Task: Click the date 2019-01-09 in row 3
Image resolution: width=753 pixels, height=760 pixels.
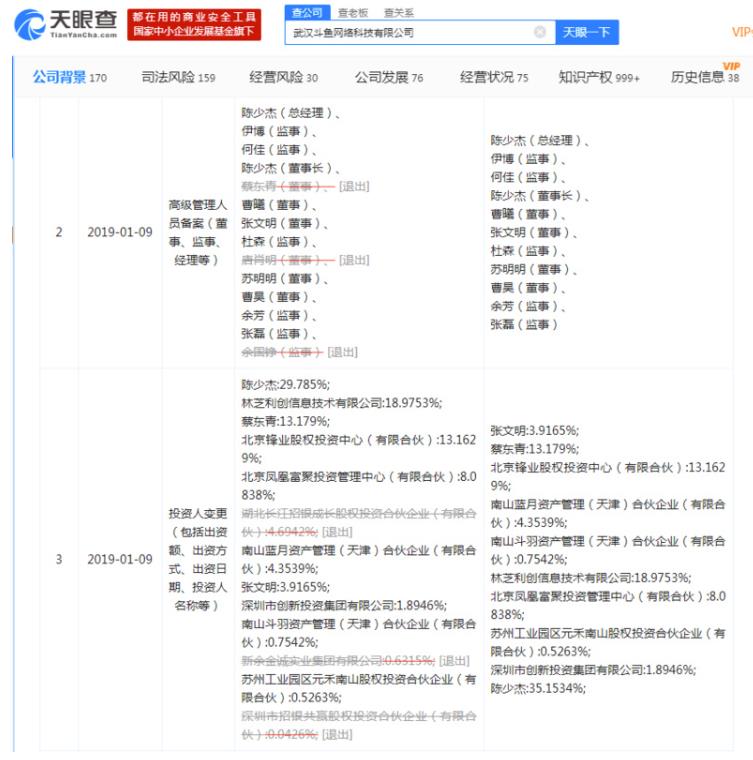Action: point(120,559)
